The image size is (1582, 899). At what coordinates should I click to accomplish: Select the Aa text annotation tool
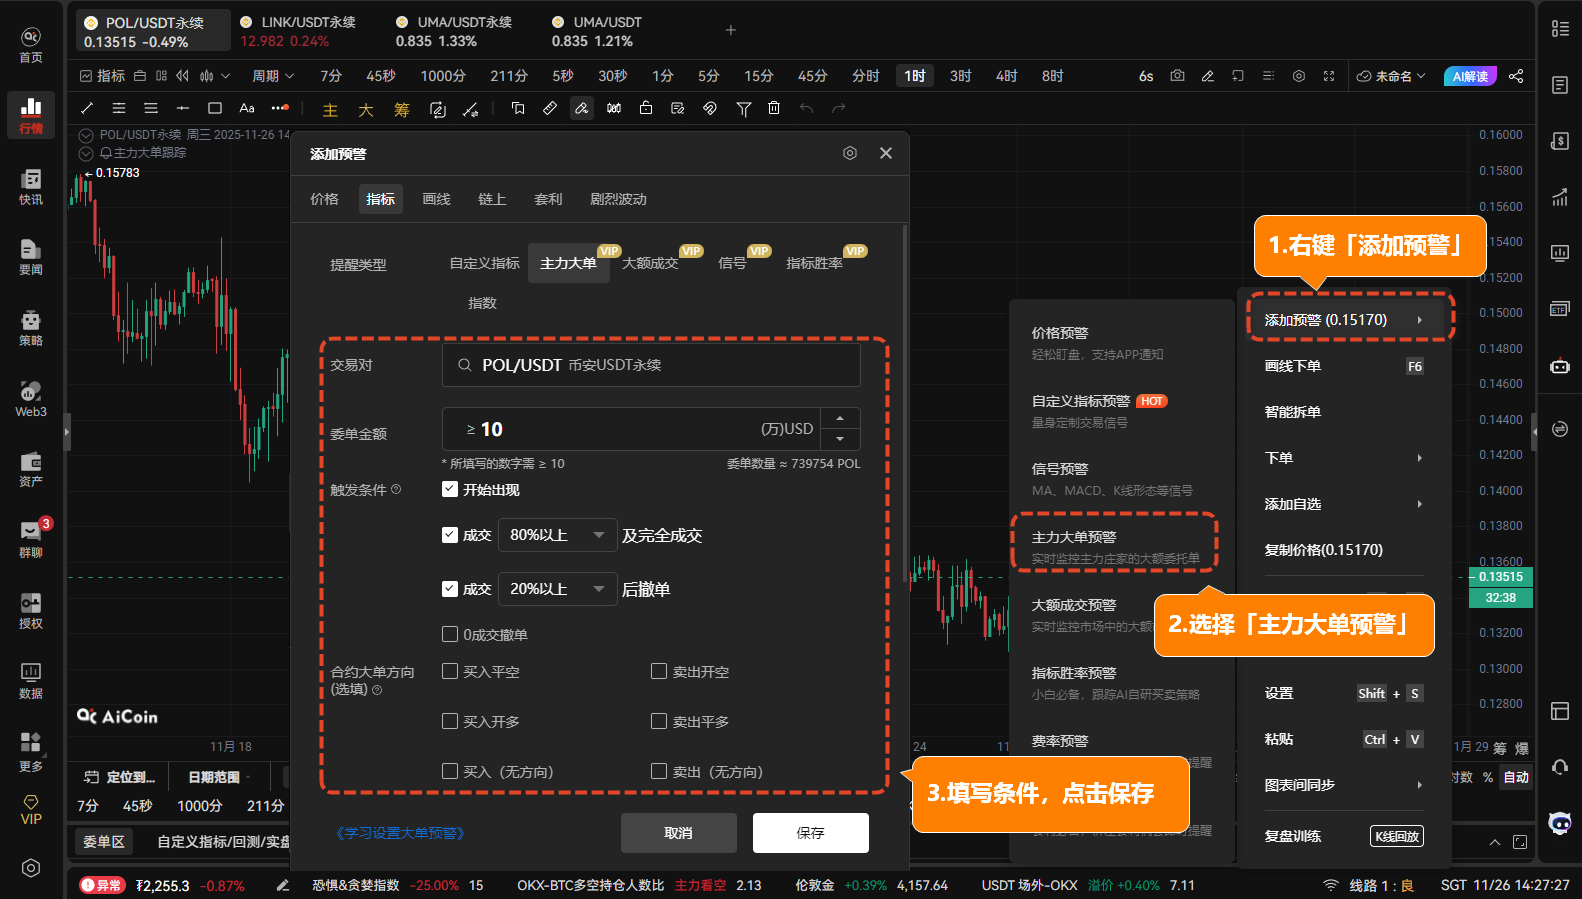[x=247, y=108]
